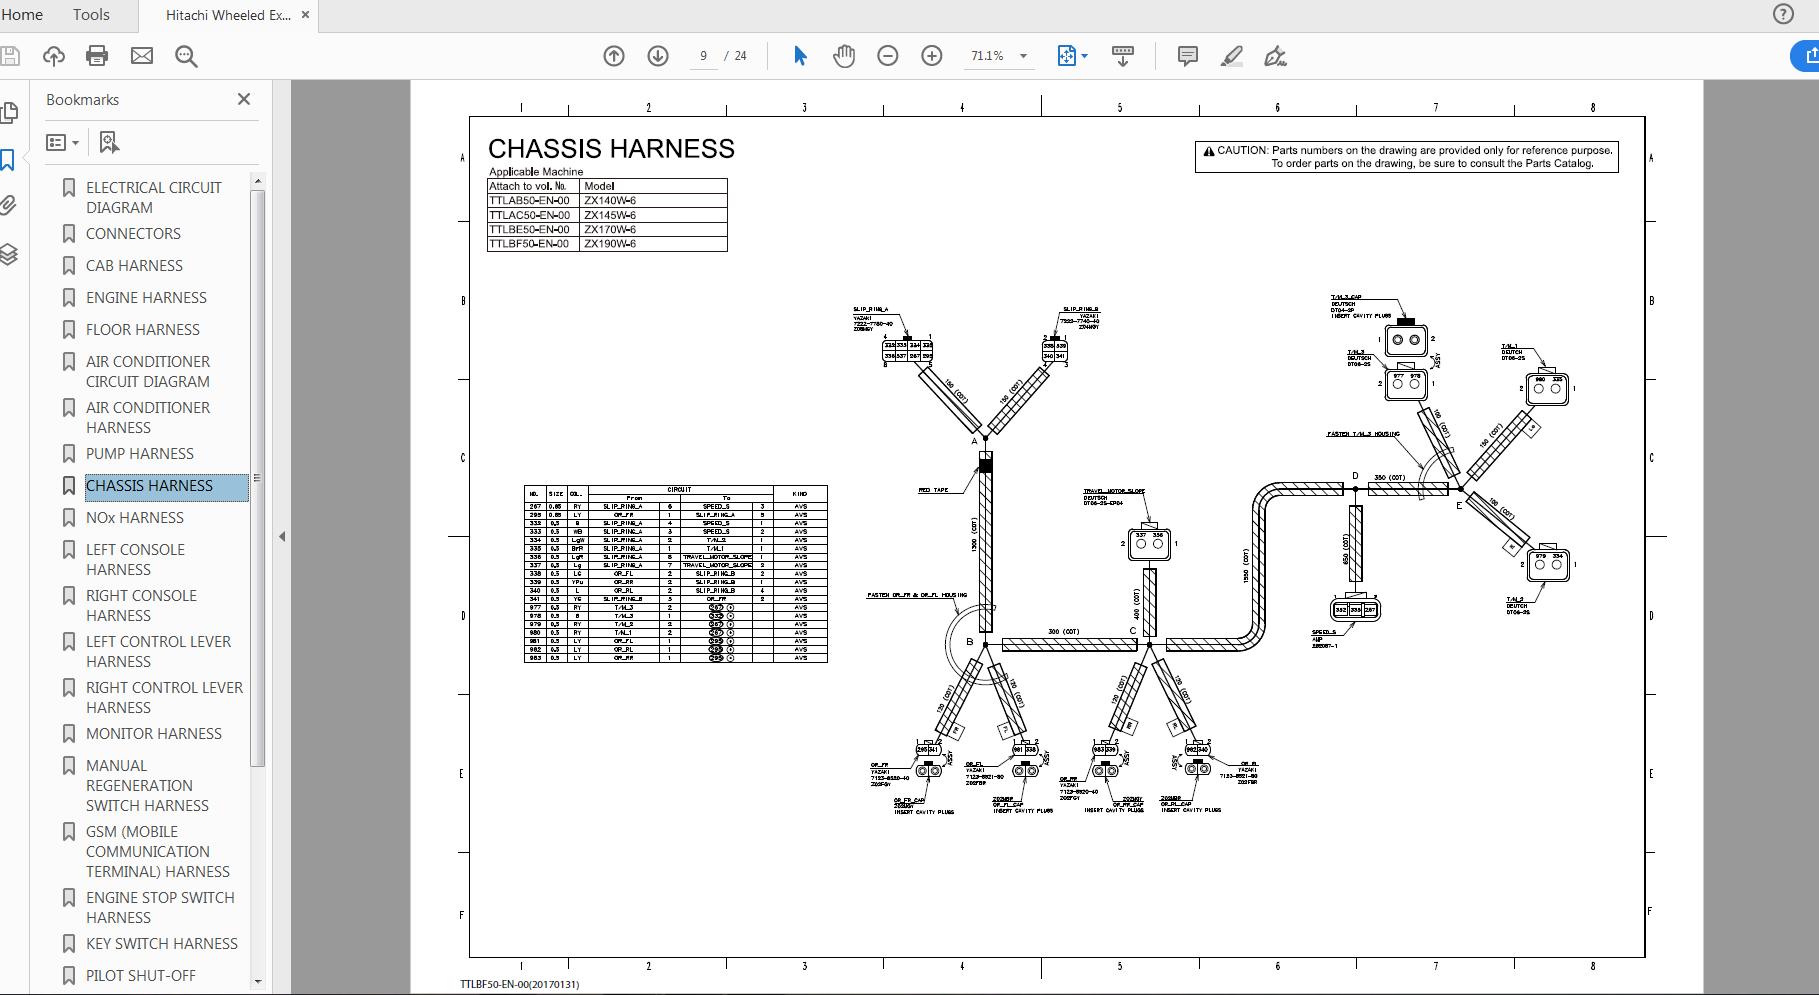1819x995 pixels.
Task: Send file by email envelope icon
Action: point(142,56)
